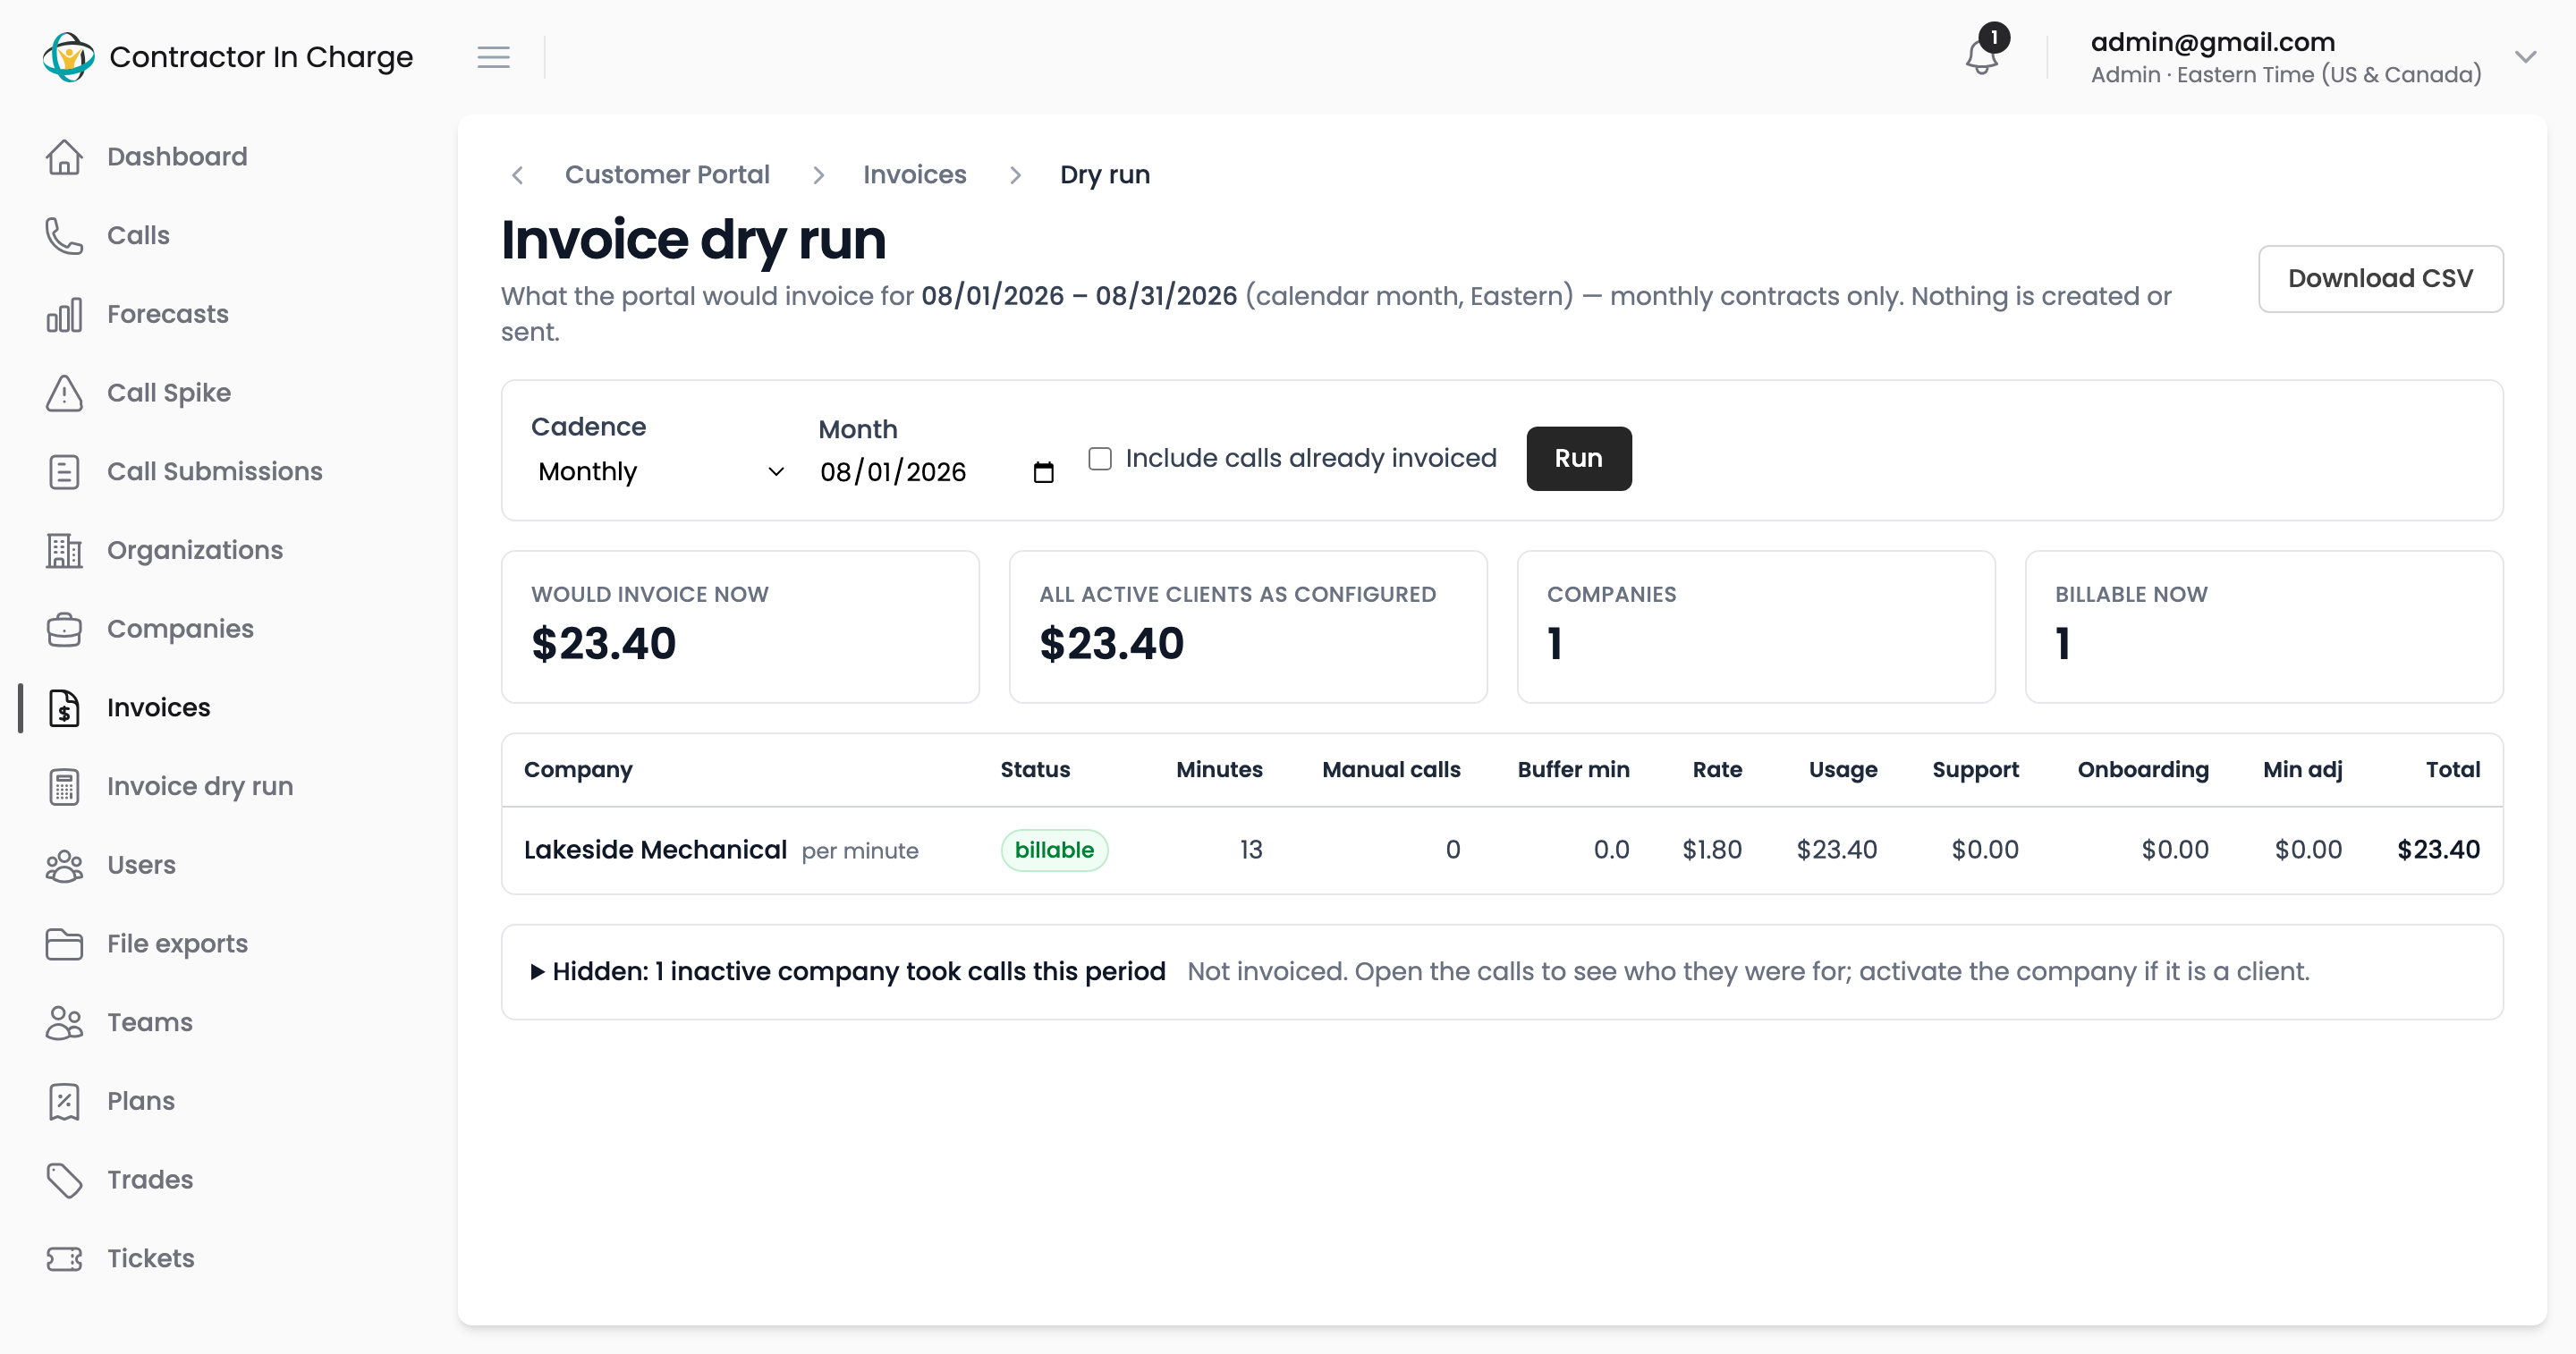Click the Users group icon
Image resolution: width=2576 pixels, height=1354 pixels.
[x=64, y=865]
